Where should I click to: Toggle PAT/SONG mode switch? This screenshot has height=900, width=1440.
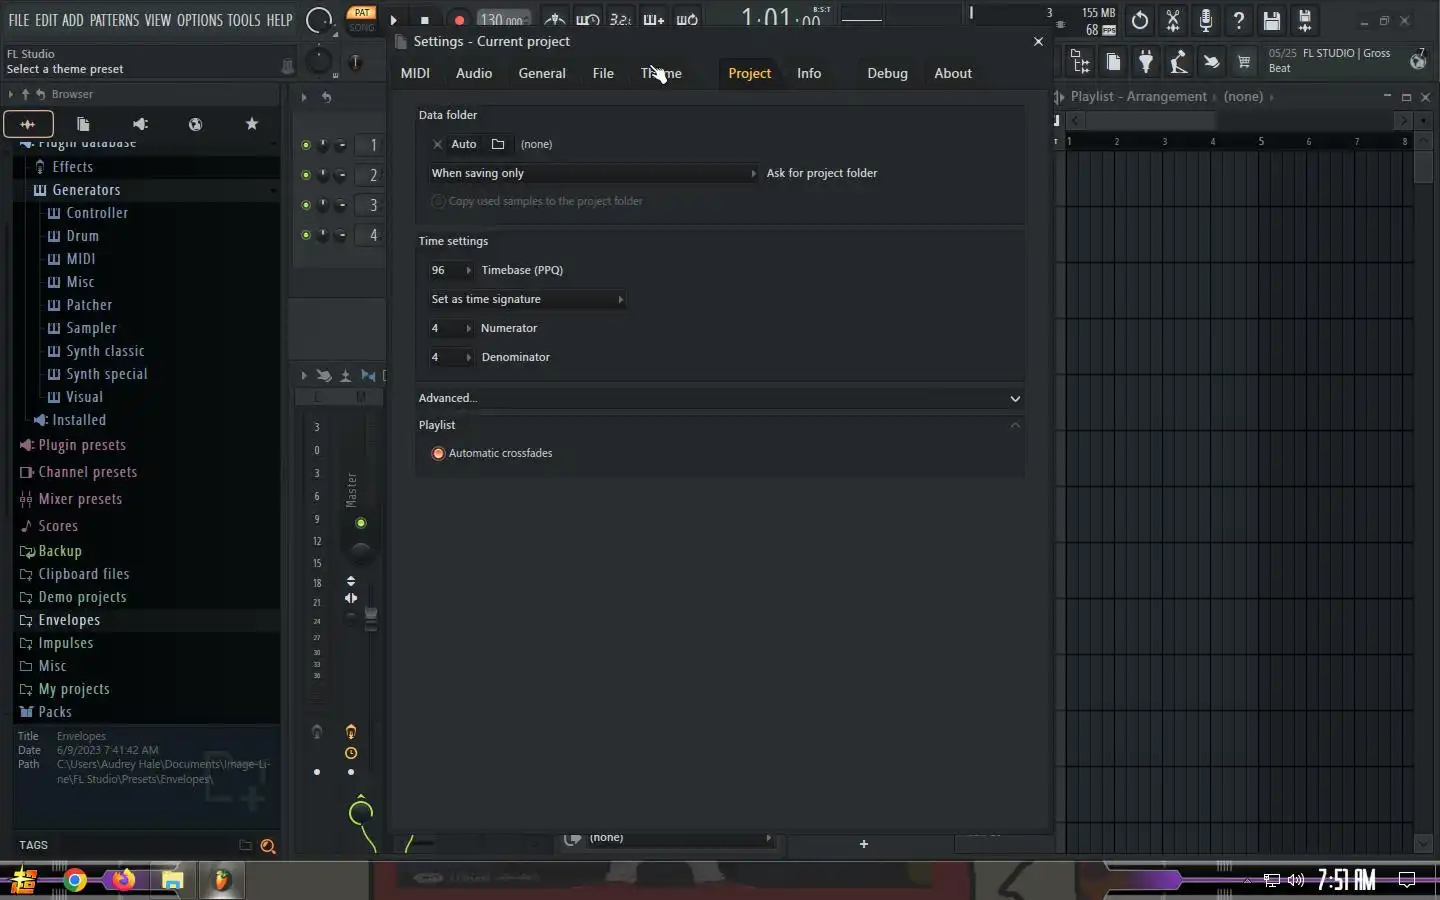(362, 19)
